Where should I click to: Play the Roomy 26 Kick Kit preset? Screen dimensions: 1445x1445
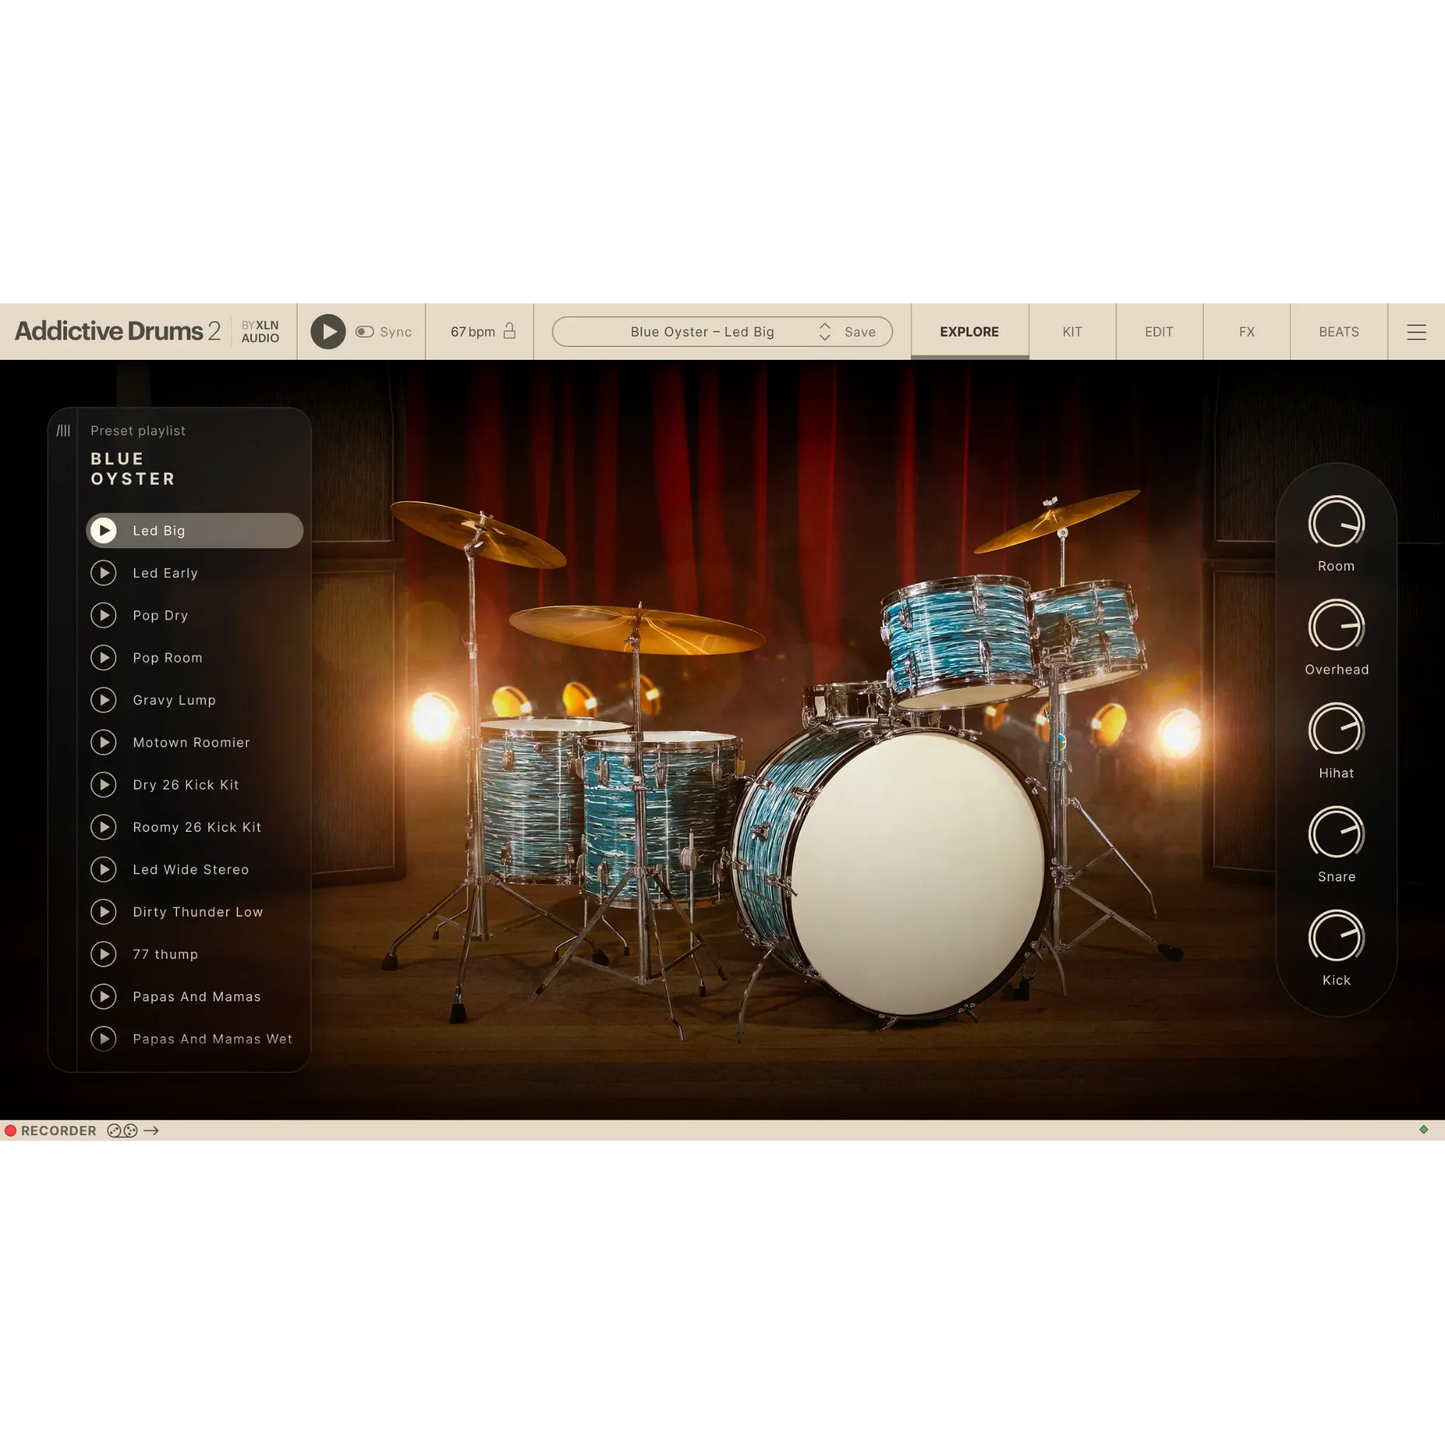(x=104, y=827)
